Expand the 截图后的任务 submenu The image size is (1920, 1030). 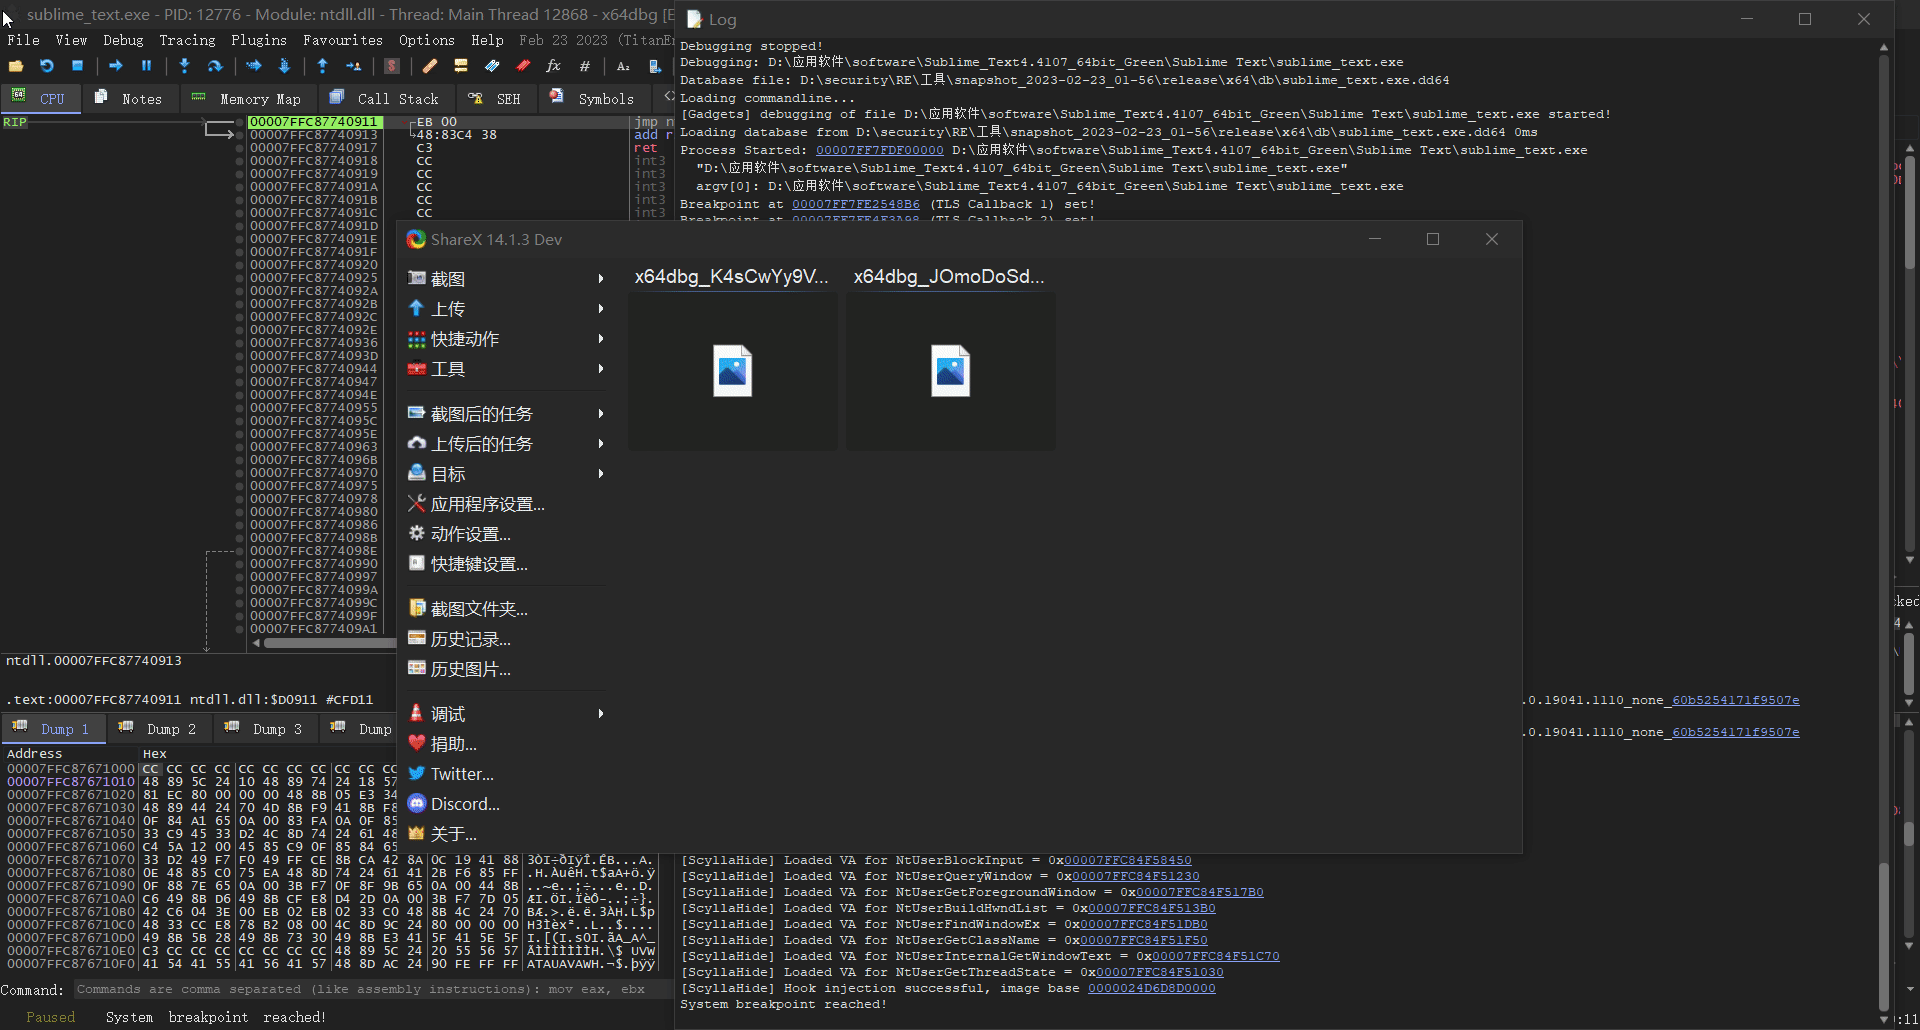(506, 414)
